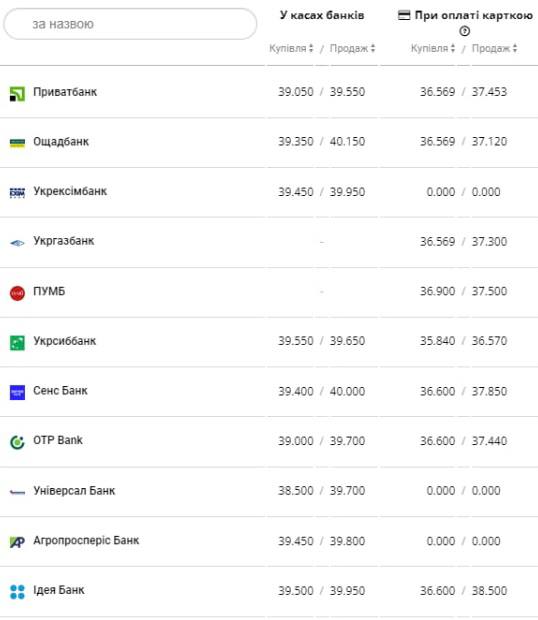Click the Сенс Банк blue logo icon

point(17,392)
